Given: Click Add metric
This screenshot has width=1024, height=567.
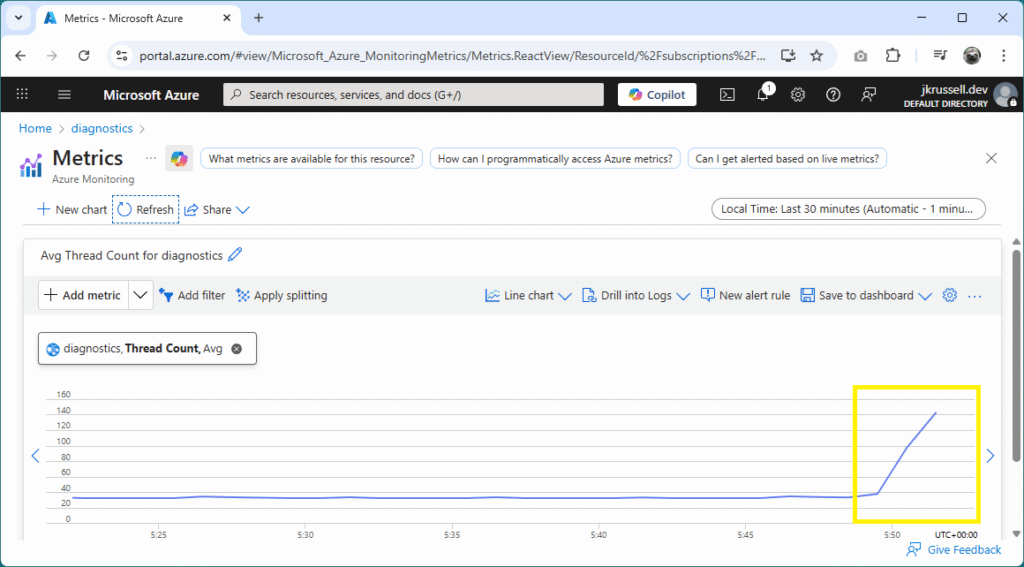Looking at the screenshot, I should tap(83, 295).
